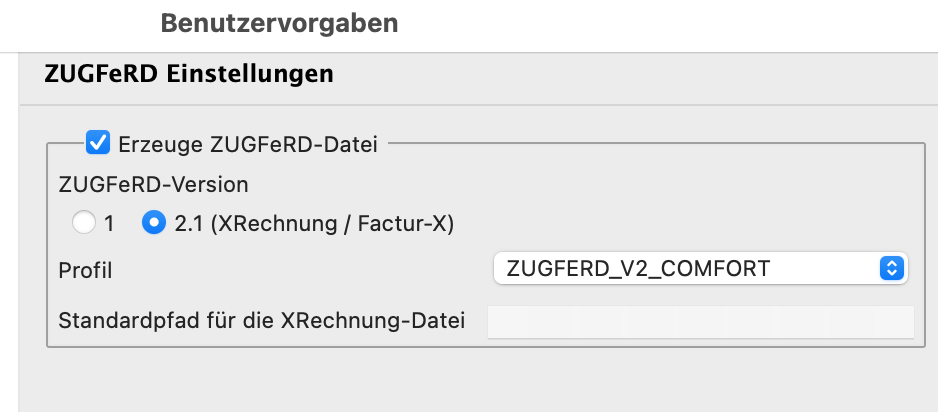Click the "Standardpfad für die XRechnung-Datei" label
Screen dimensions: 938x412
pos(261,321)
